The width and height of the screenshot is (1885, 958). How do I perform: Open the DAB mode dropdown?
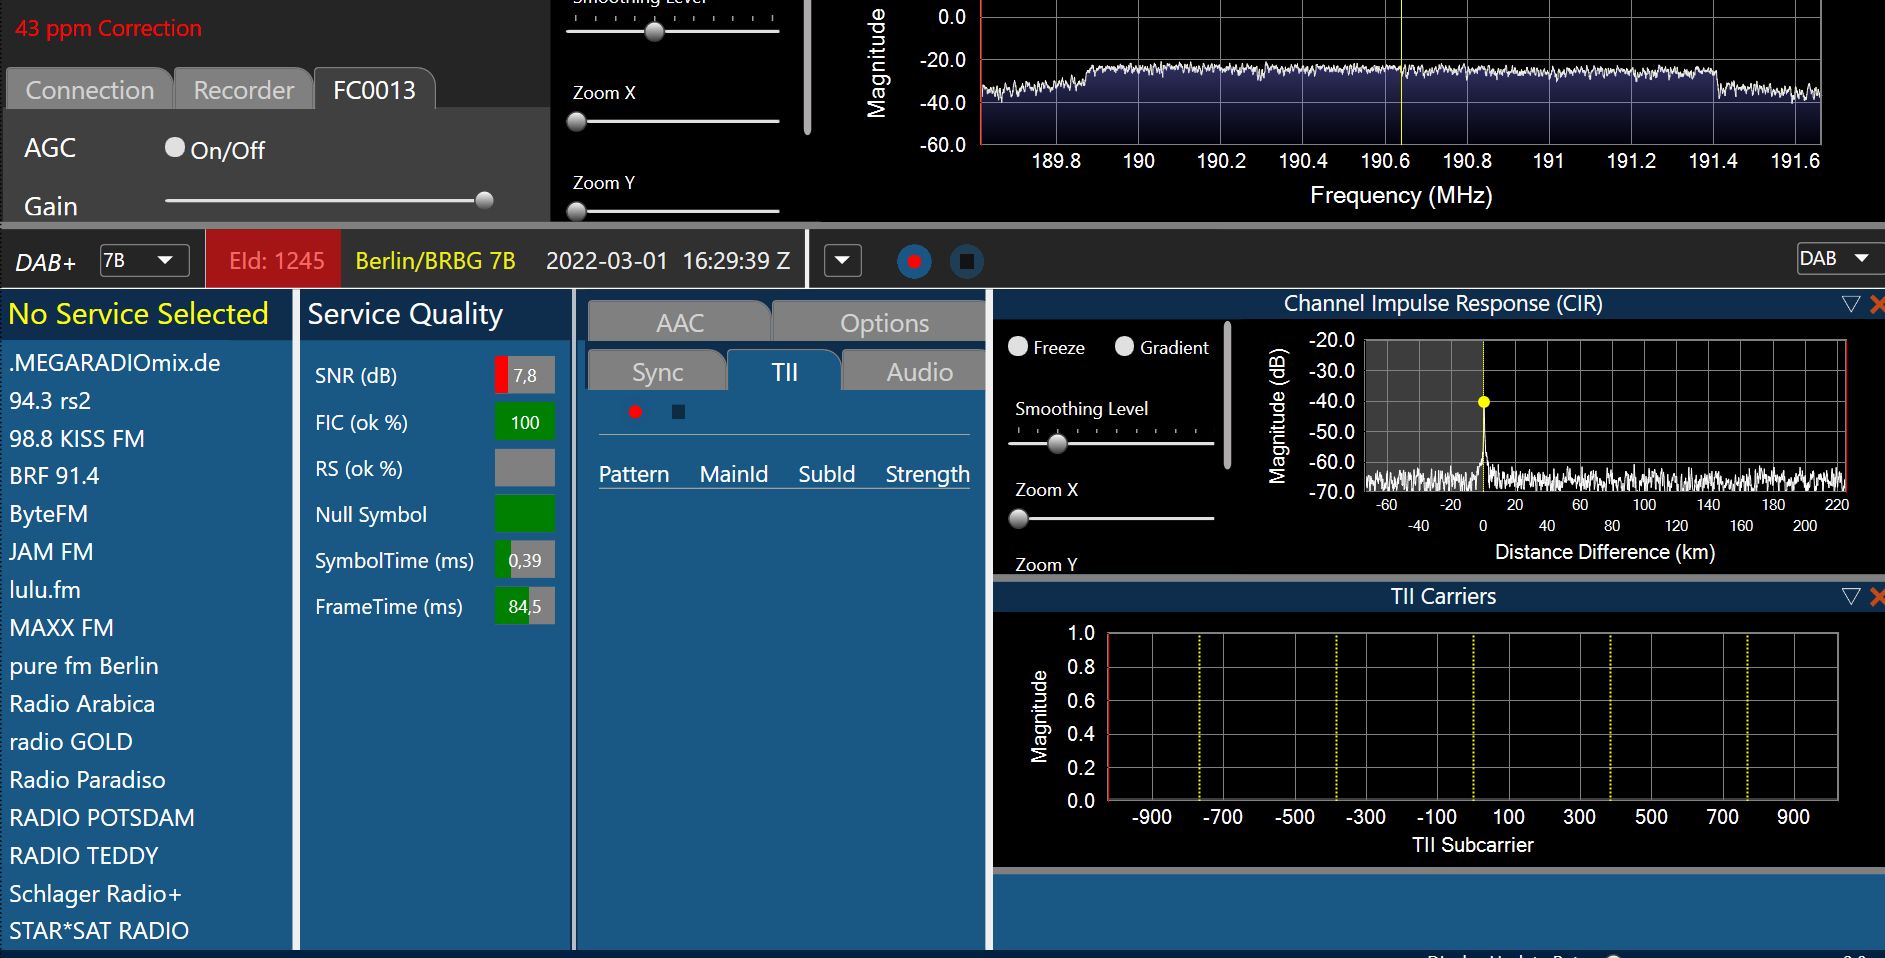coord(1838,259)
